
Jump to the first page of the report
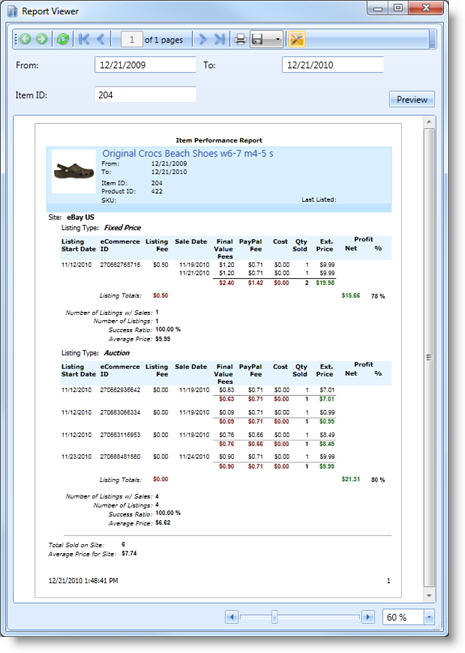84,39
